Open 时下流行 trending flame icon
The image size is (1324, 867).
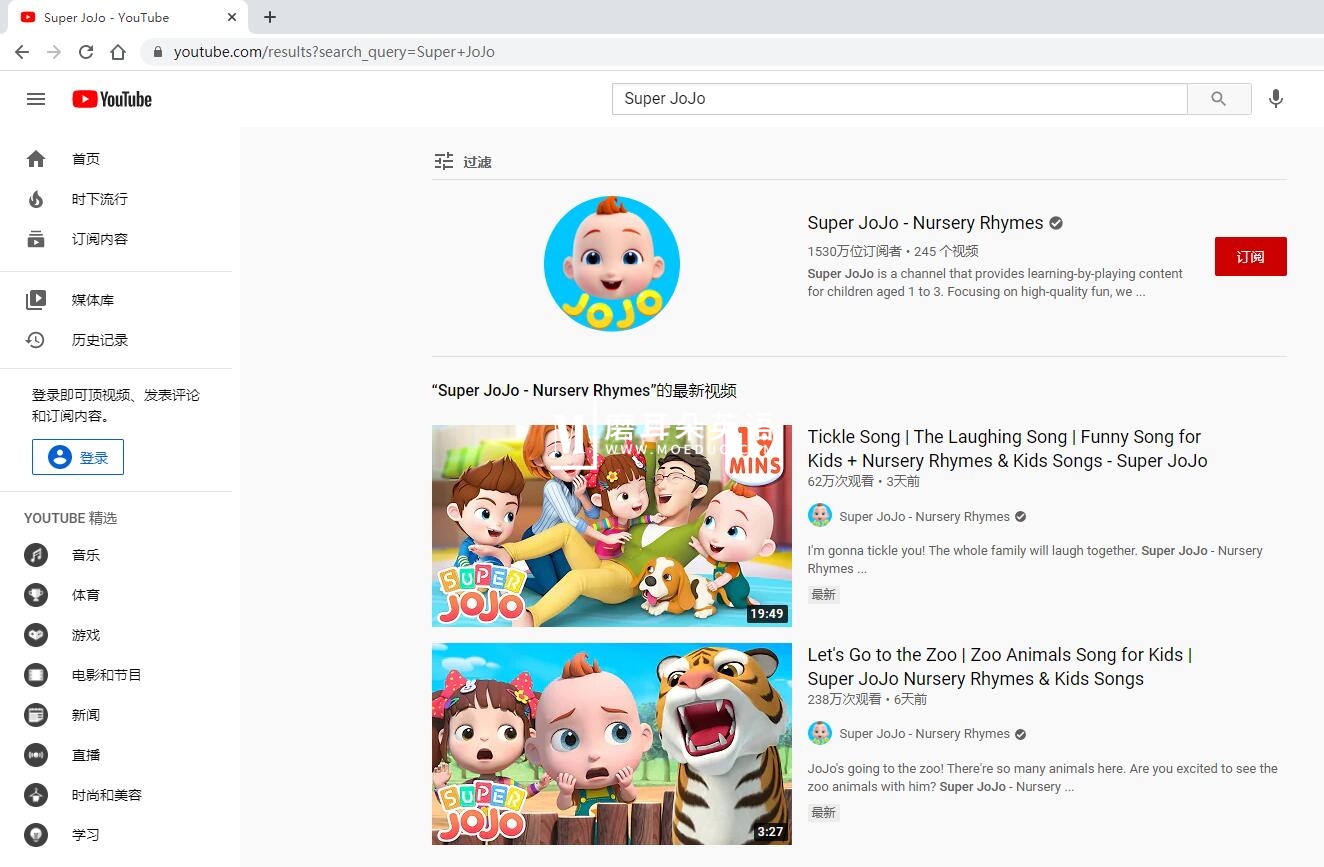point(36,199)
